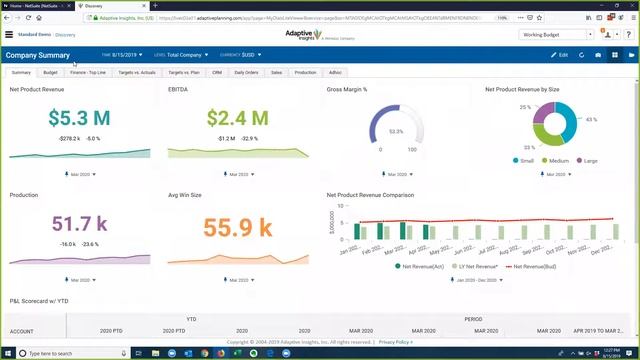Screen dimensions: 640x360
Task: Open the Net Product Revenue period dropdown
Action: [x=80, y=174]
